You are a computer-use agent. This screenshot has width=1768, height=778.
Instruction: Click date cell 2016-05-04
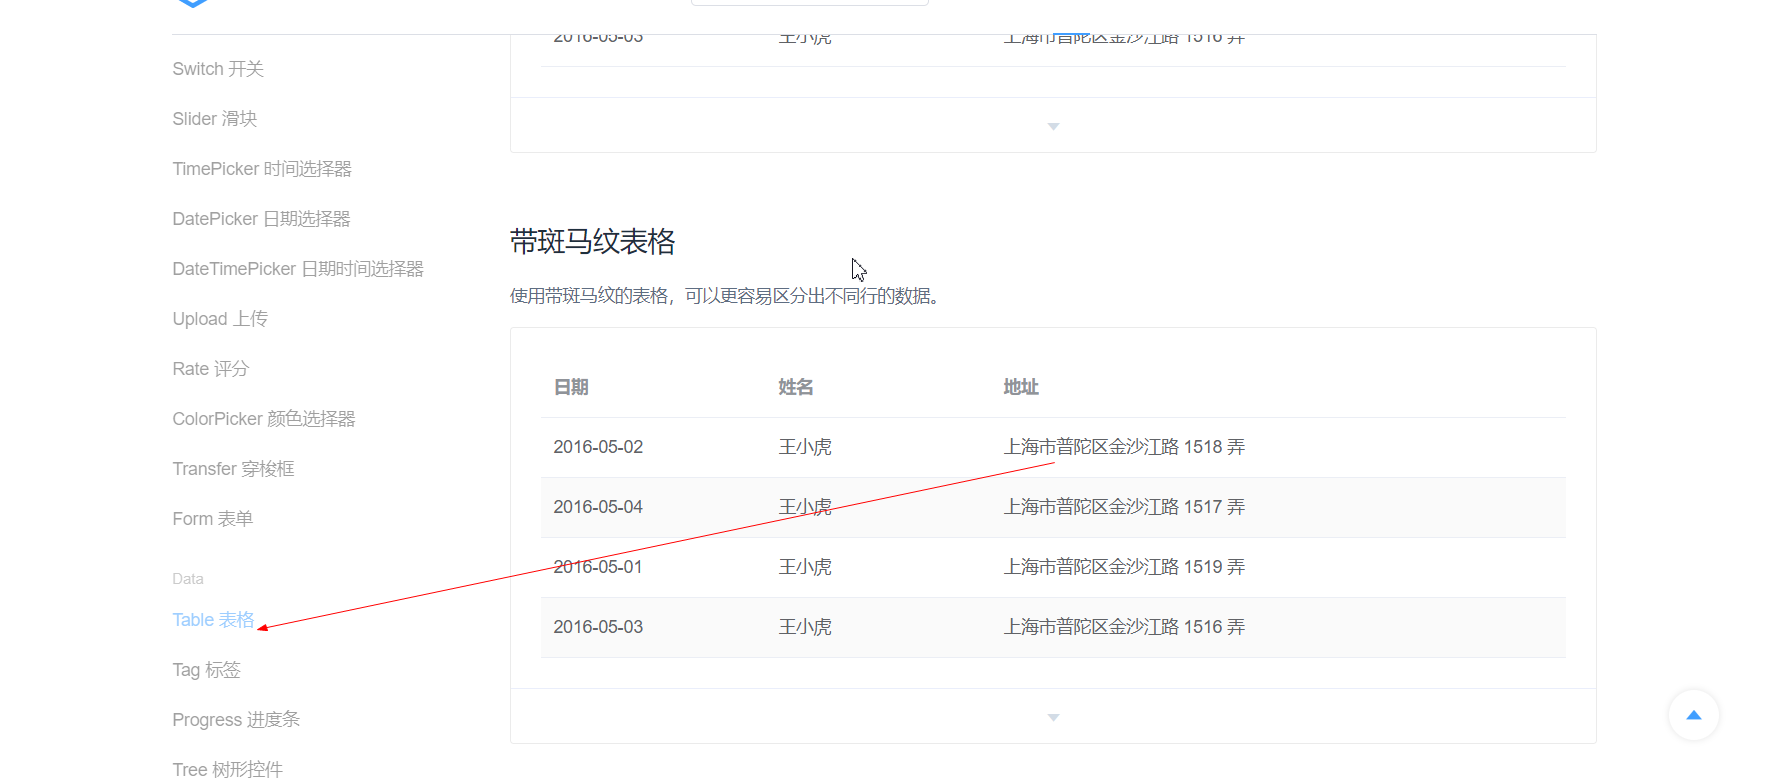pyautogui.click(x=598, y=507)
